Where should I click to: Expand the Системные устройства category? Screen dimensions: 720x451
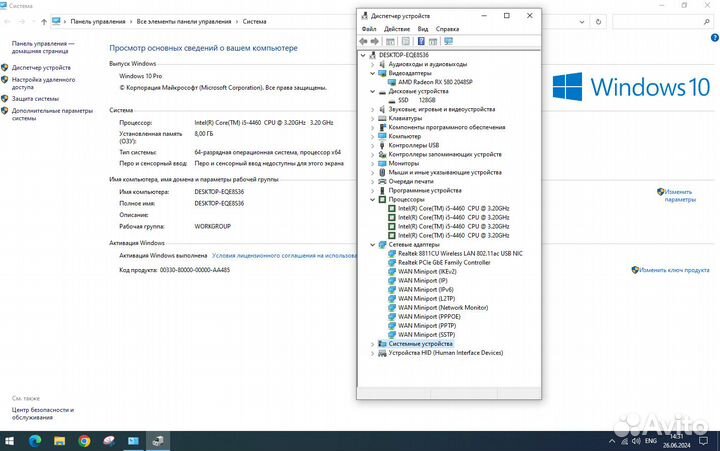(x=372, y=344)
